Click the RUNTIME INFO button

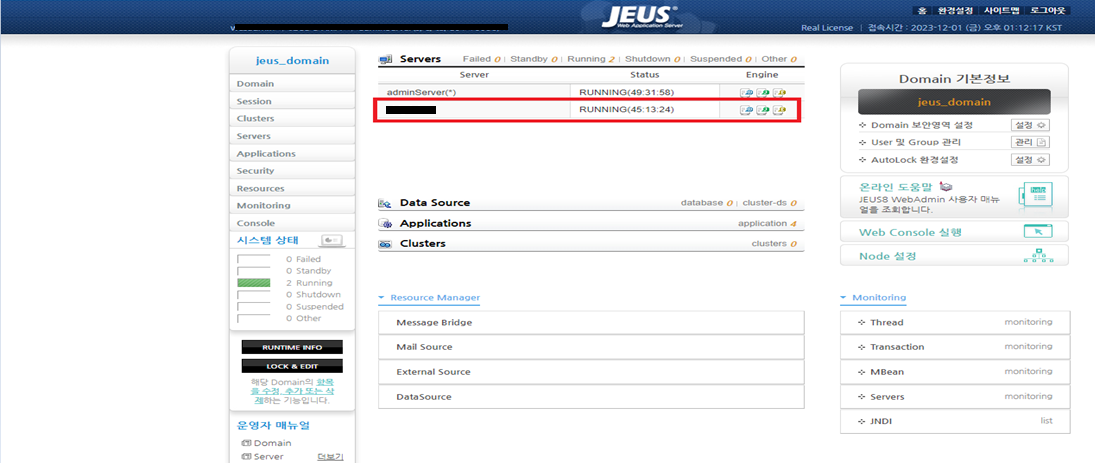(x=292, y=347)
